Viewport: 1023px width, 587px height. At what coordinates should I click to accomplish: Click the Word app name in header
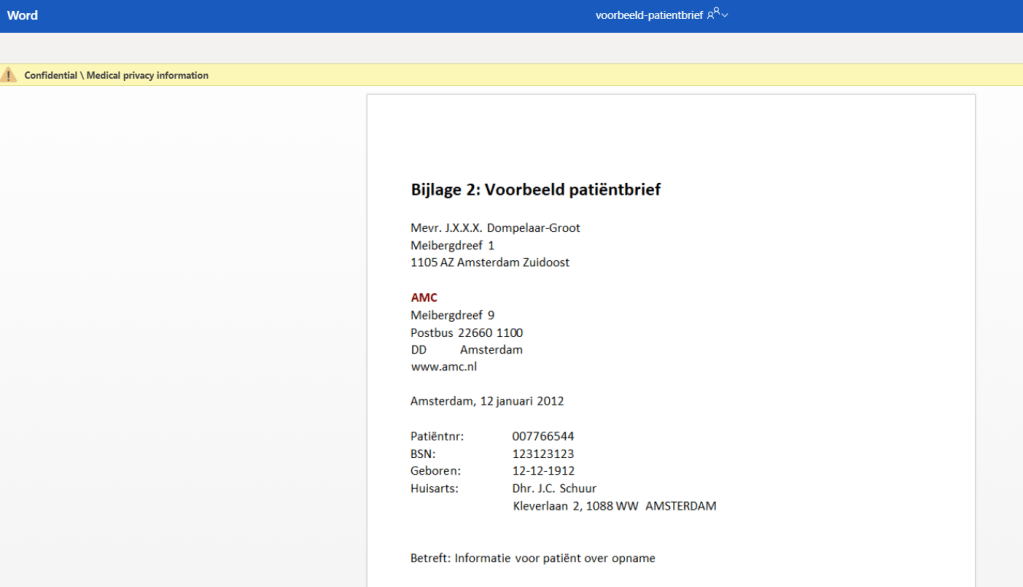pyautogui.click(x=22, y=15)
